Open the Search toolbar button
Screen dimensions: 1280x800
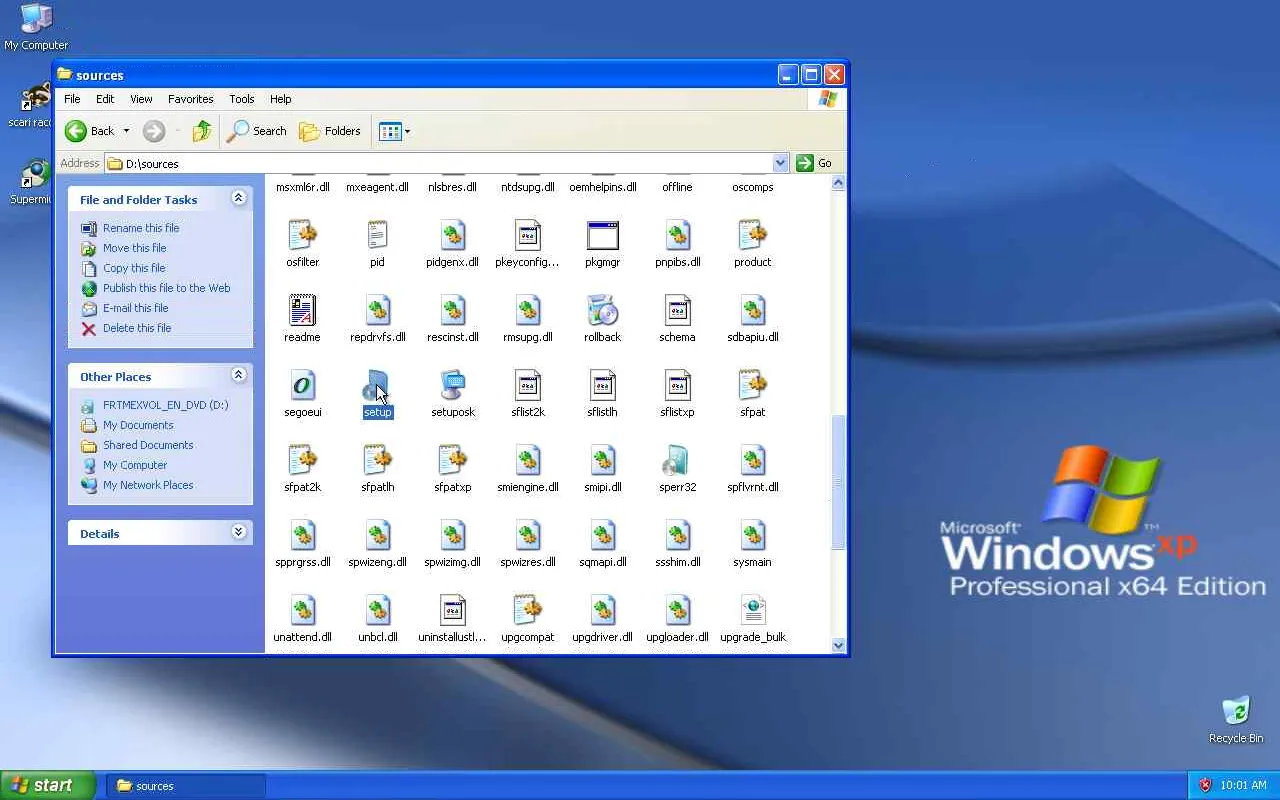tap(257, 131)
